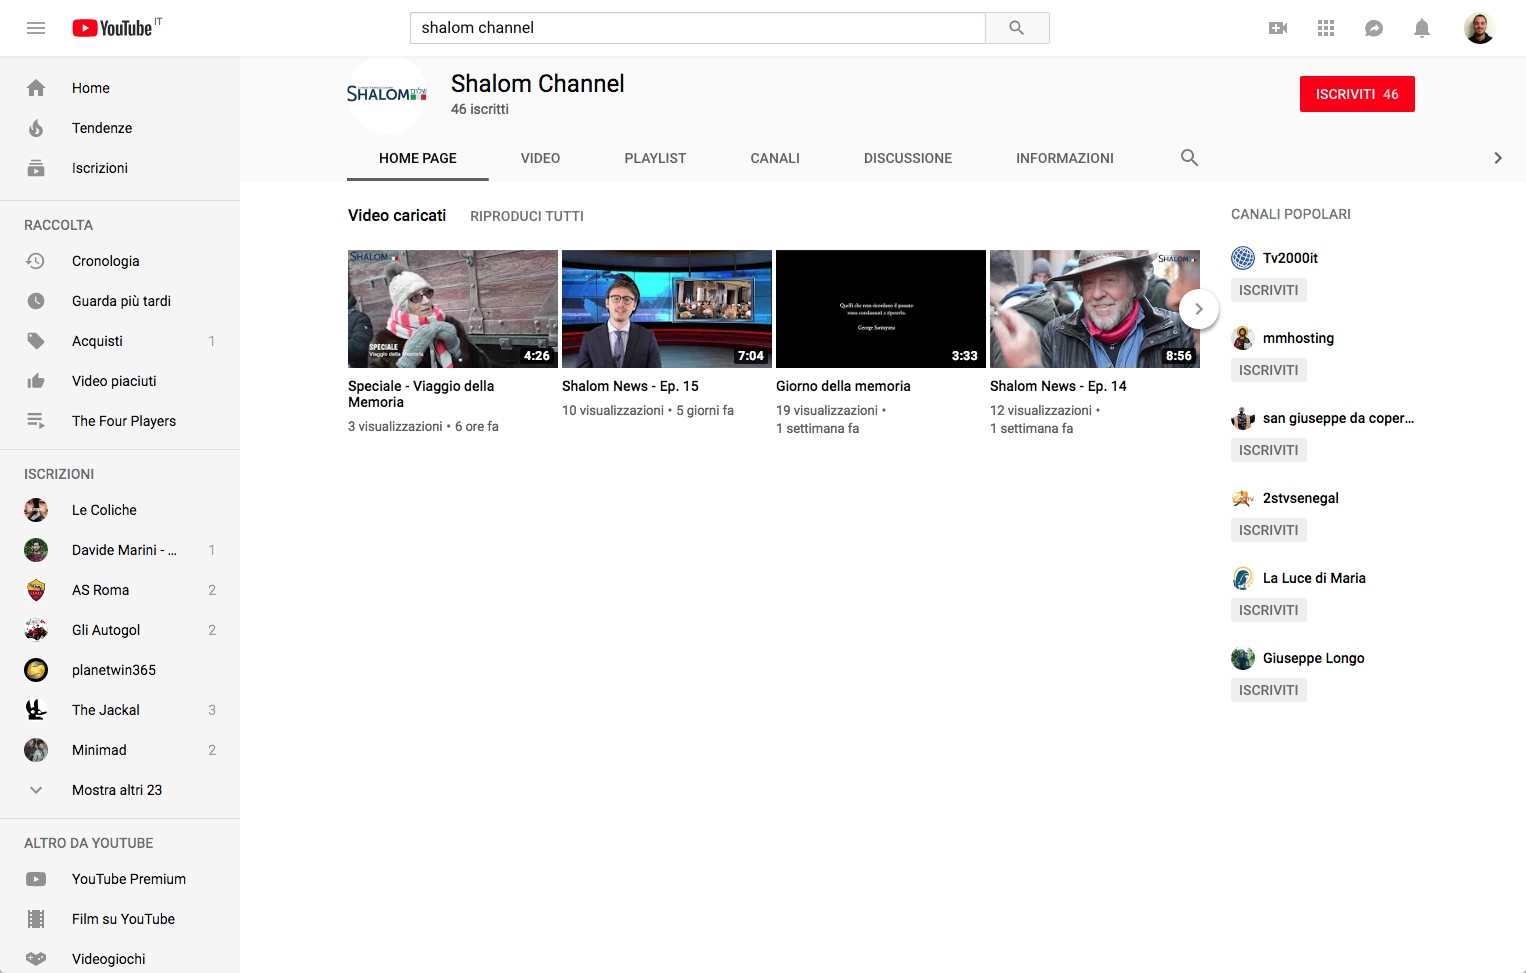Open Le Coliche subscription

(120, 510)
